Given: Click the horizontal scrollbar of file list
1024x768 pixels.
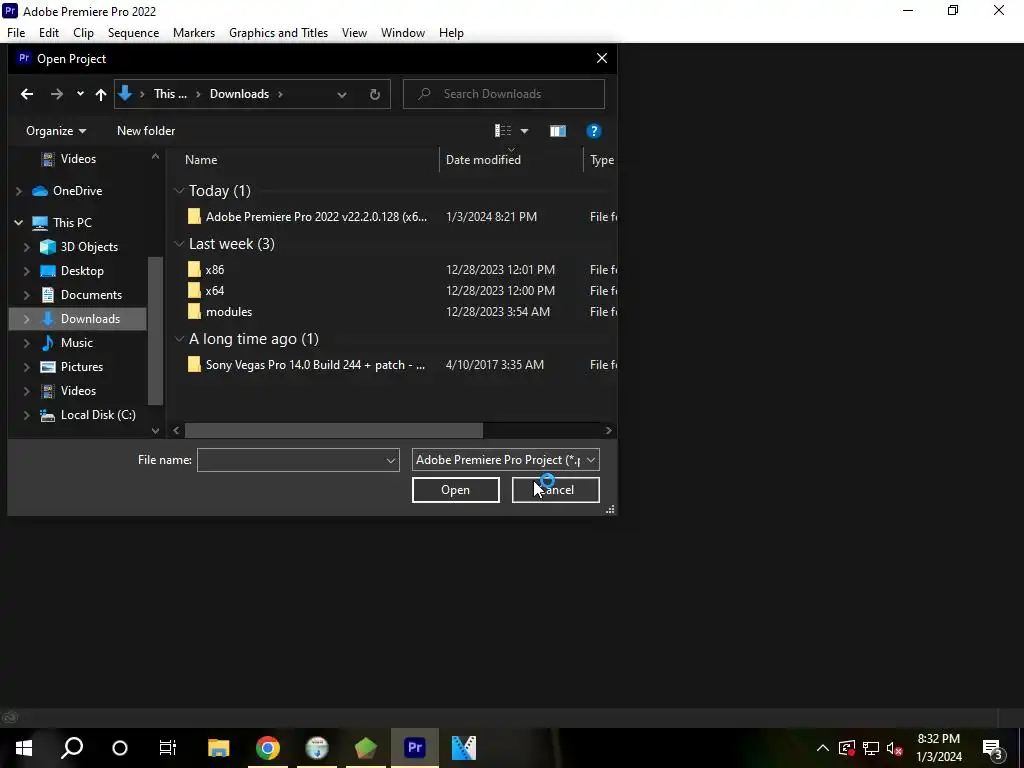Looking at the screenshot, I should coord(334,430).
